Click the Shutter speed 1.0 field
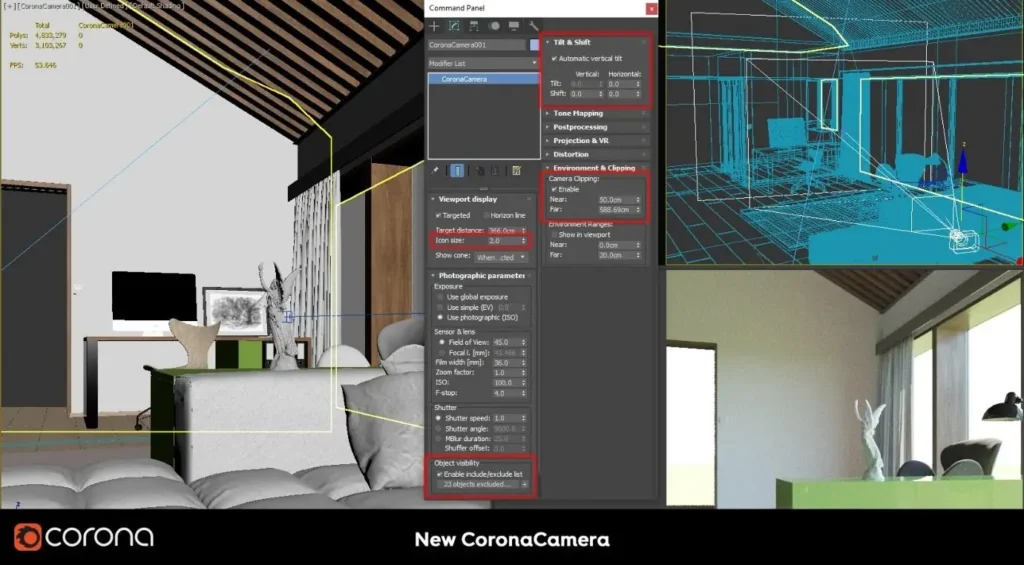This screenshot has width=1024, height=565. point(506,418)
